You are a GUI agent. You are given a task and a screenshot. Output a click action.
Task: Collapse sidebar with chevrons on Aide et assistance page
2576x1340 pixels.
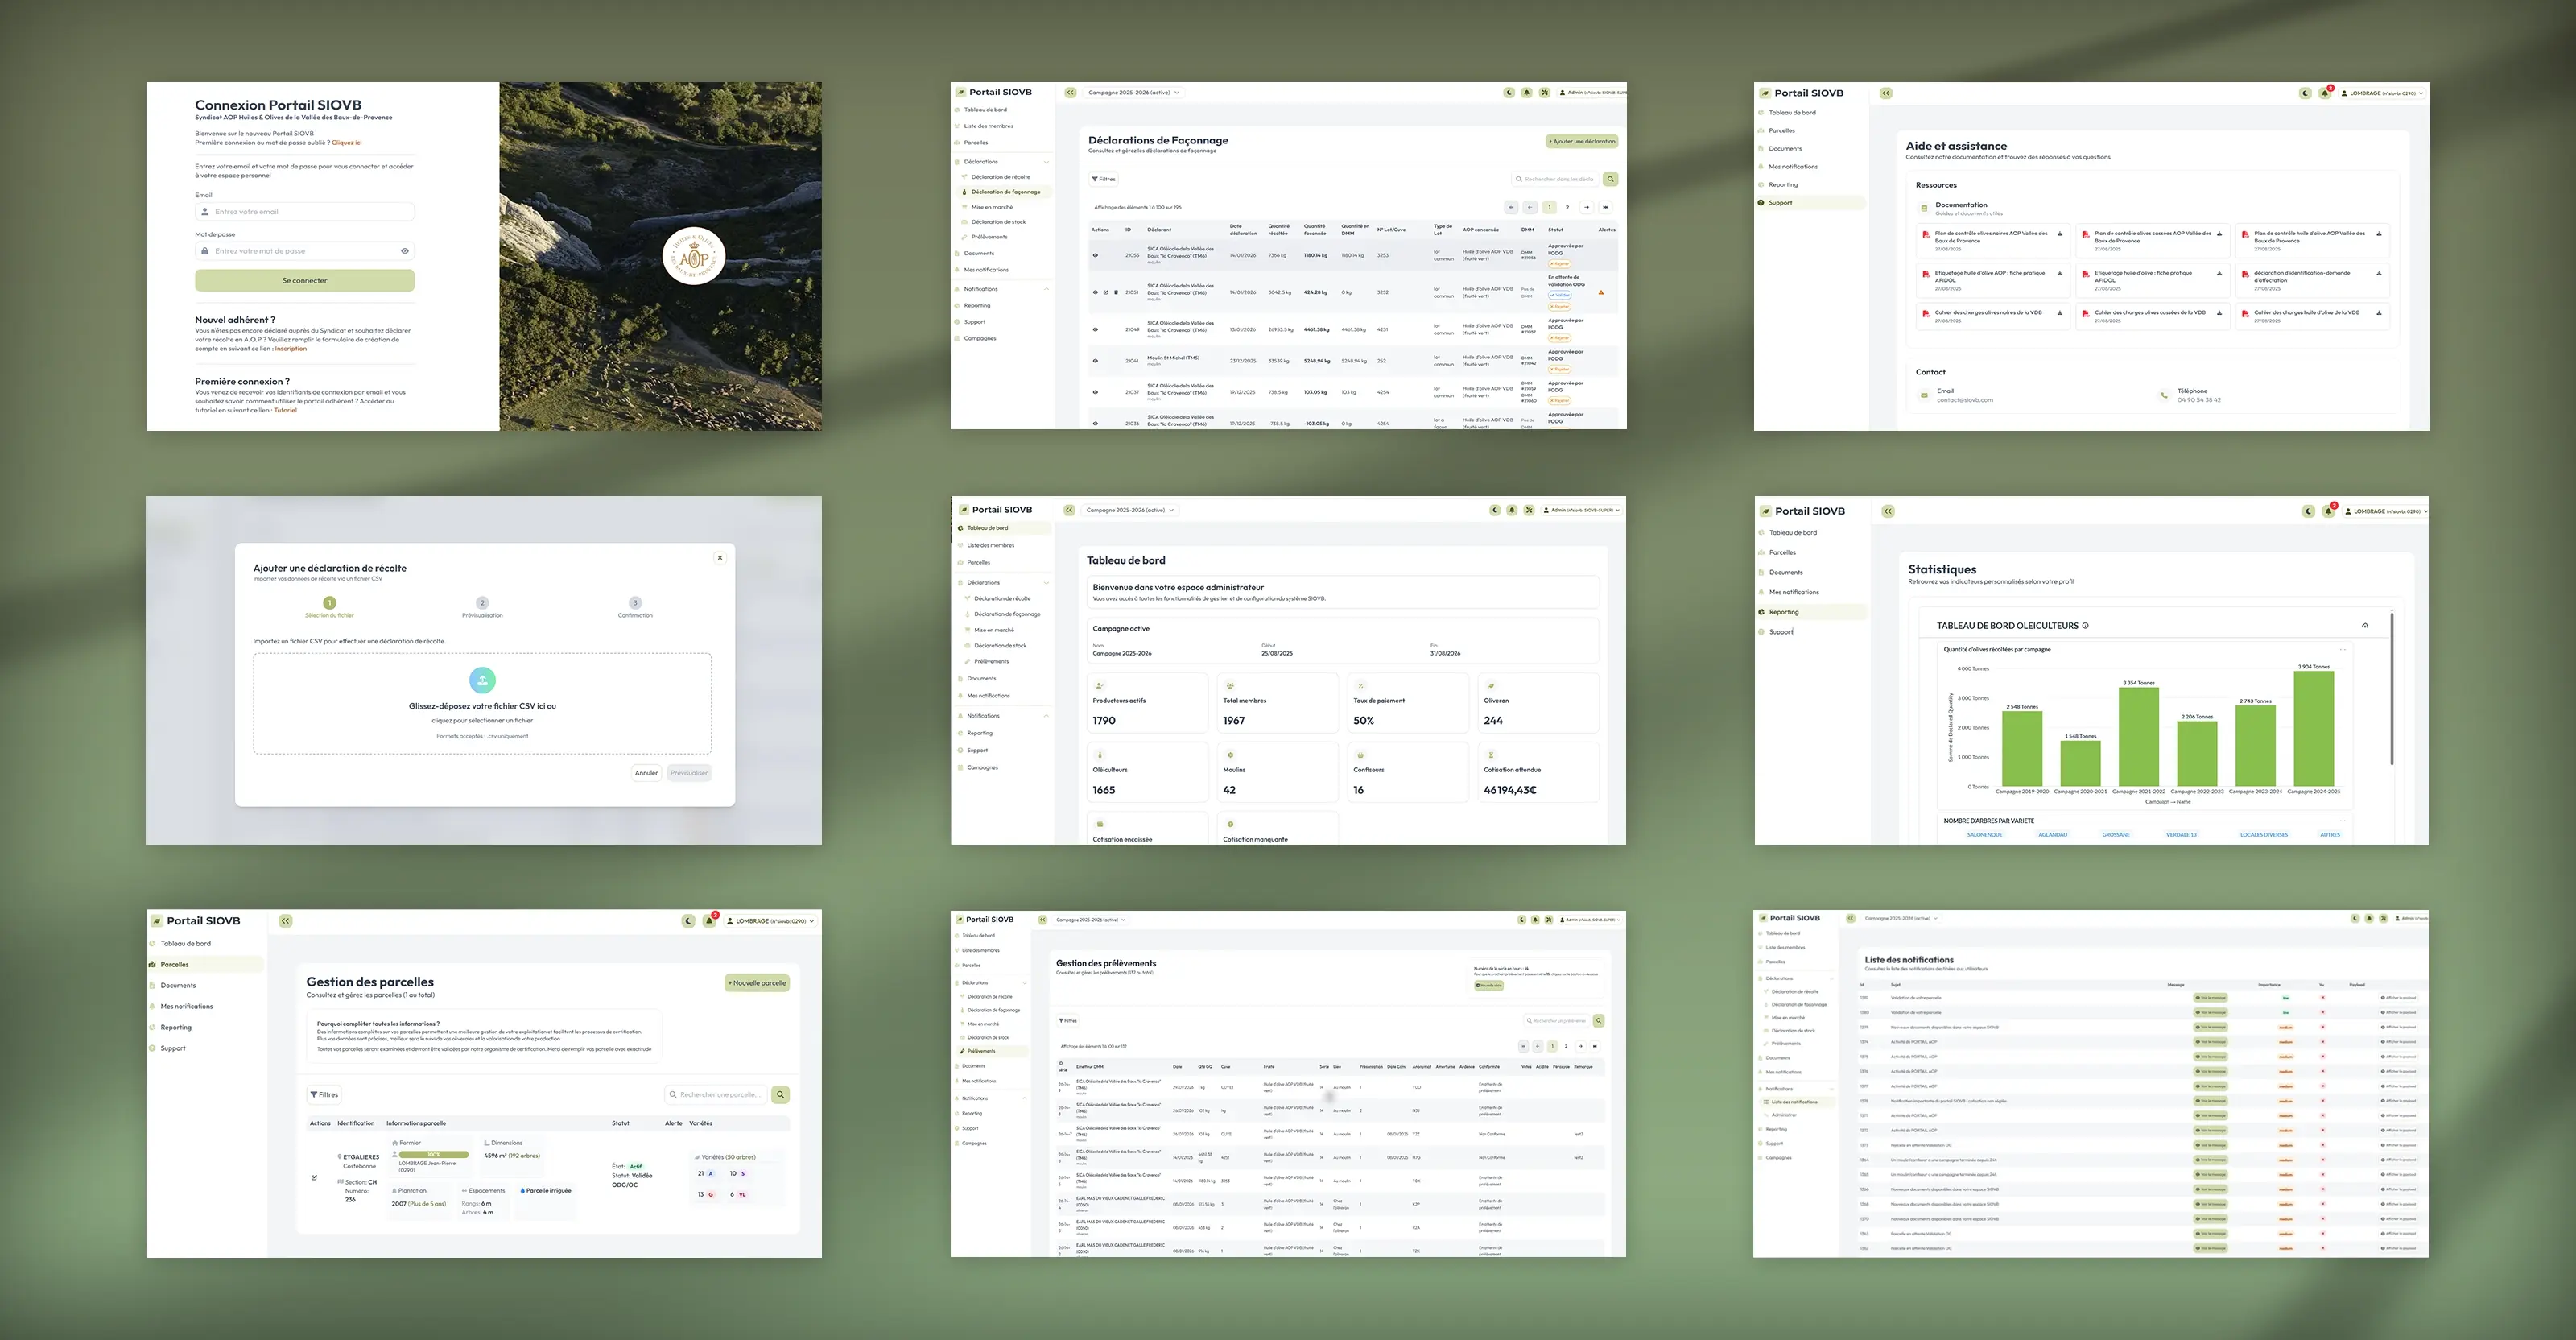(1886, 93)
